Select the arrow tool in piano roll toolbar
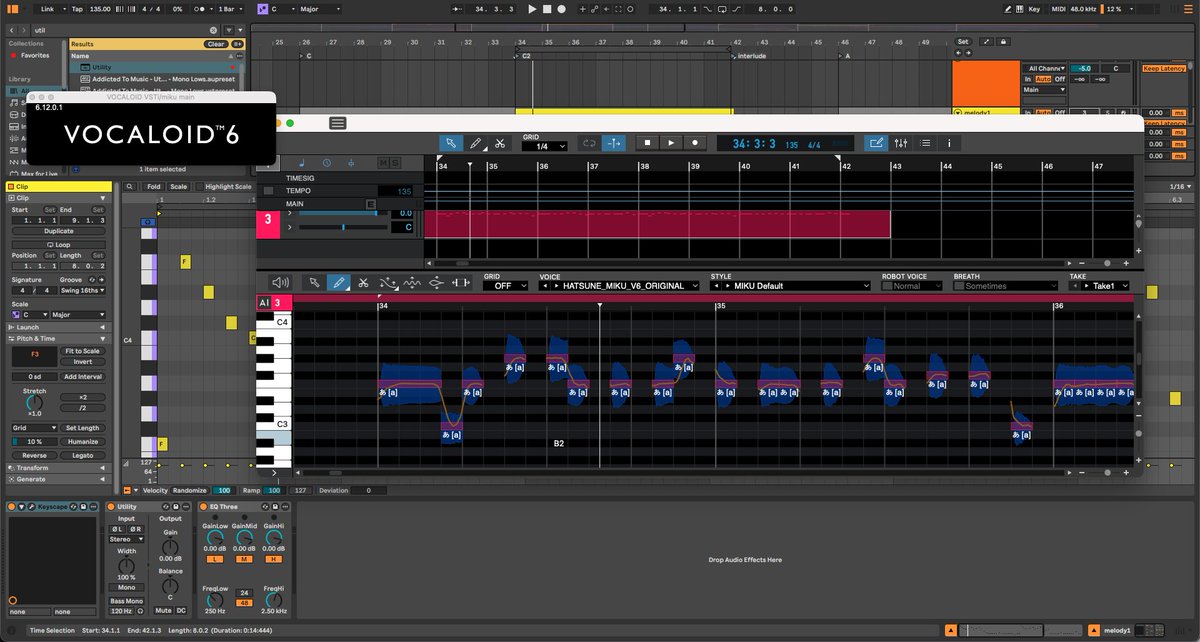Viewport: 1200px width, 642px height. (314, 283)
